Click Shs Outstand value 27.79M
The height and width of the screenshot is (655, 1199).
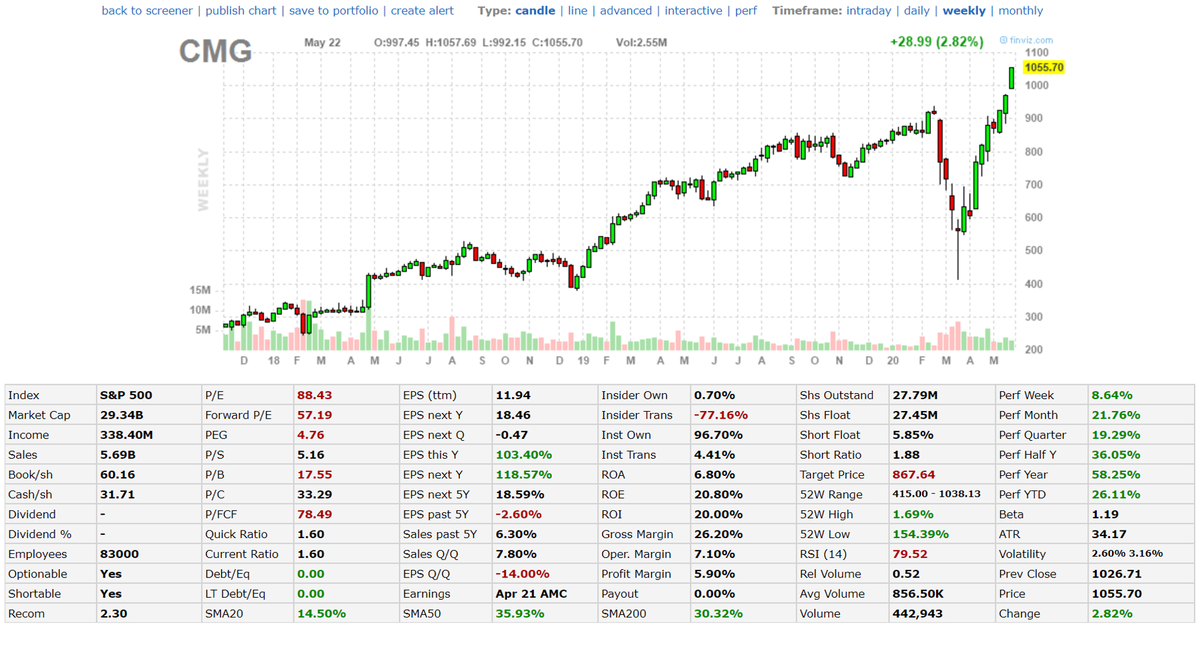915,395
